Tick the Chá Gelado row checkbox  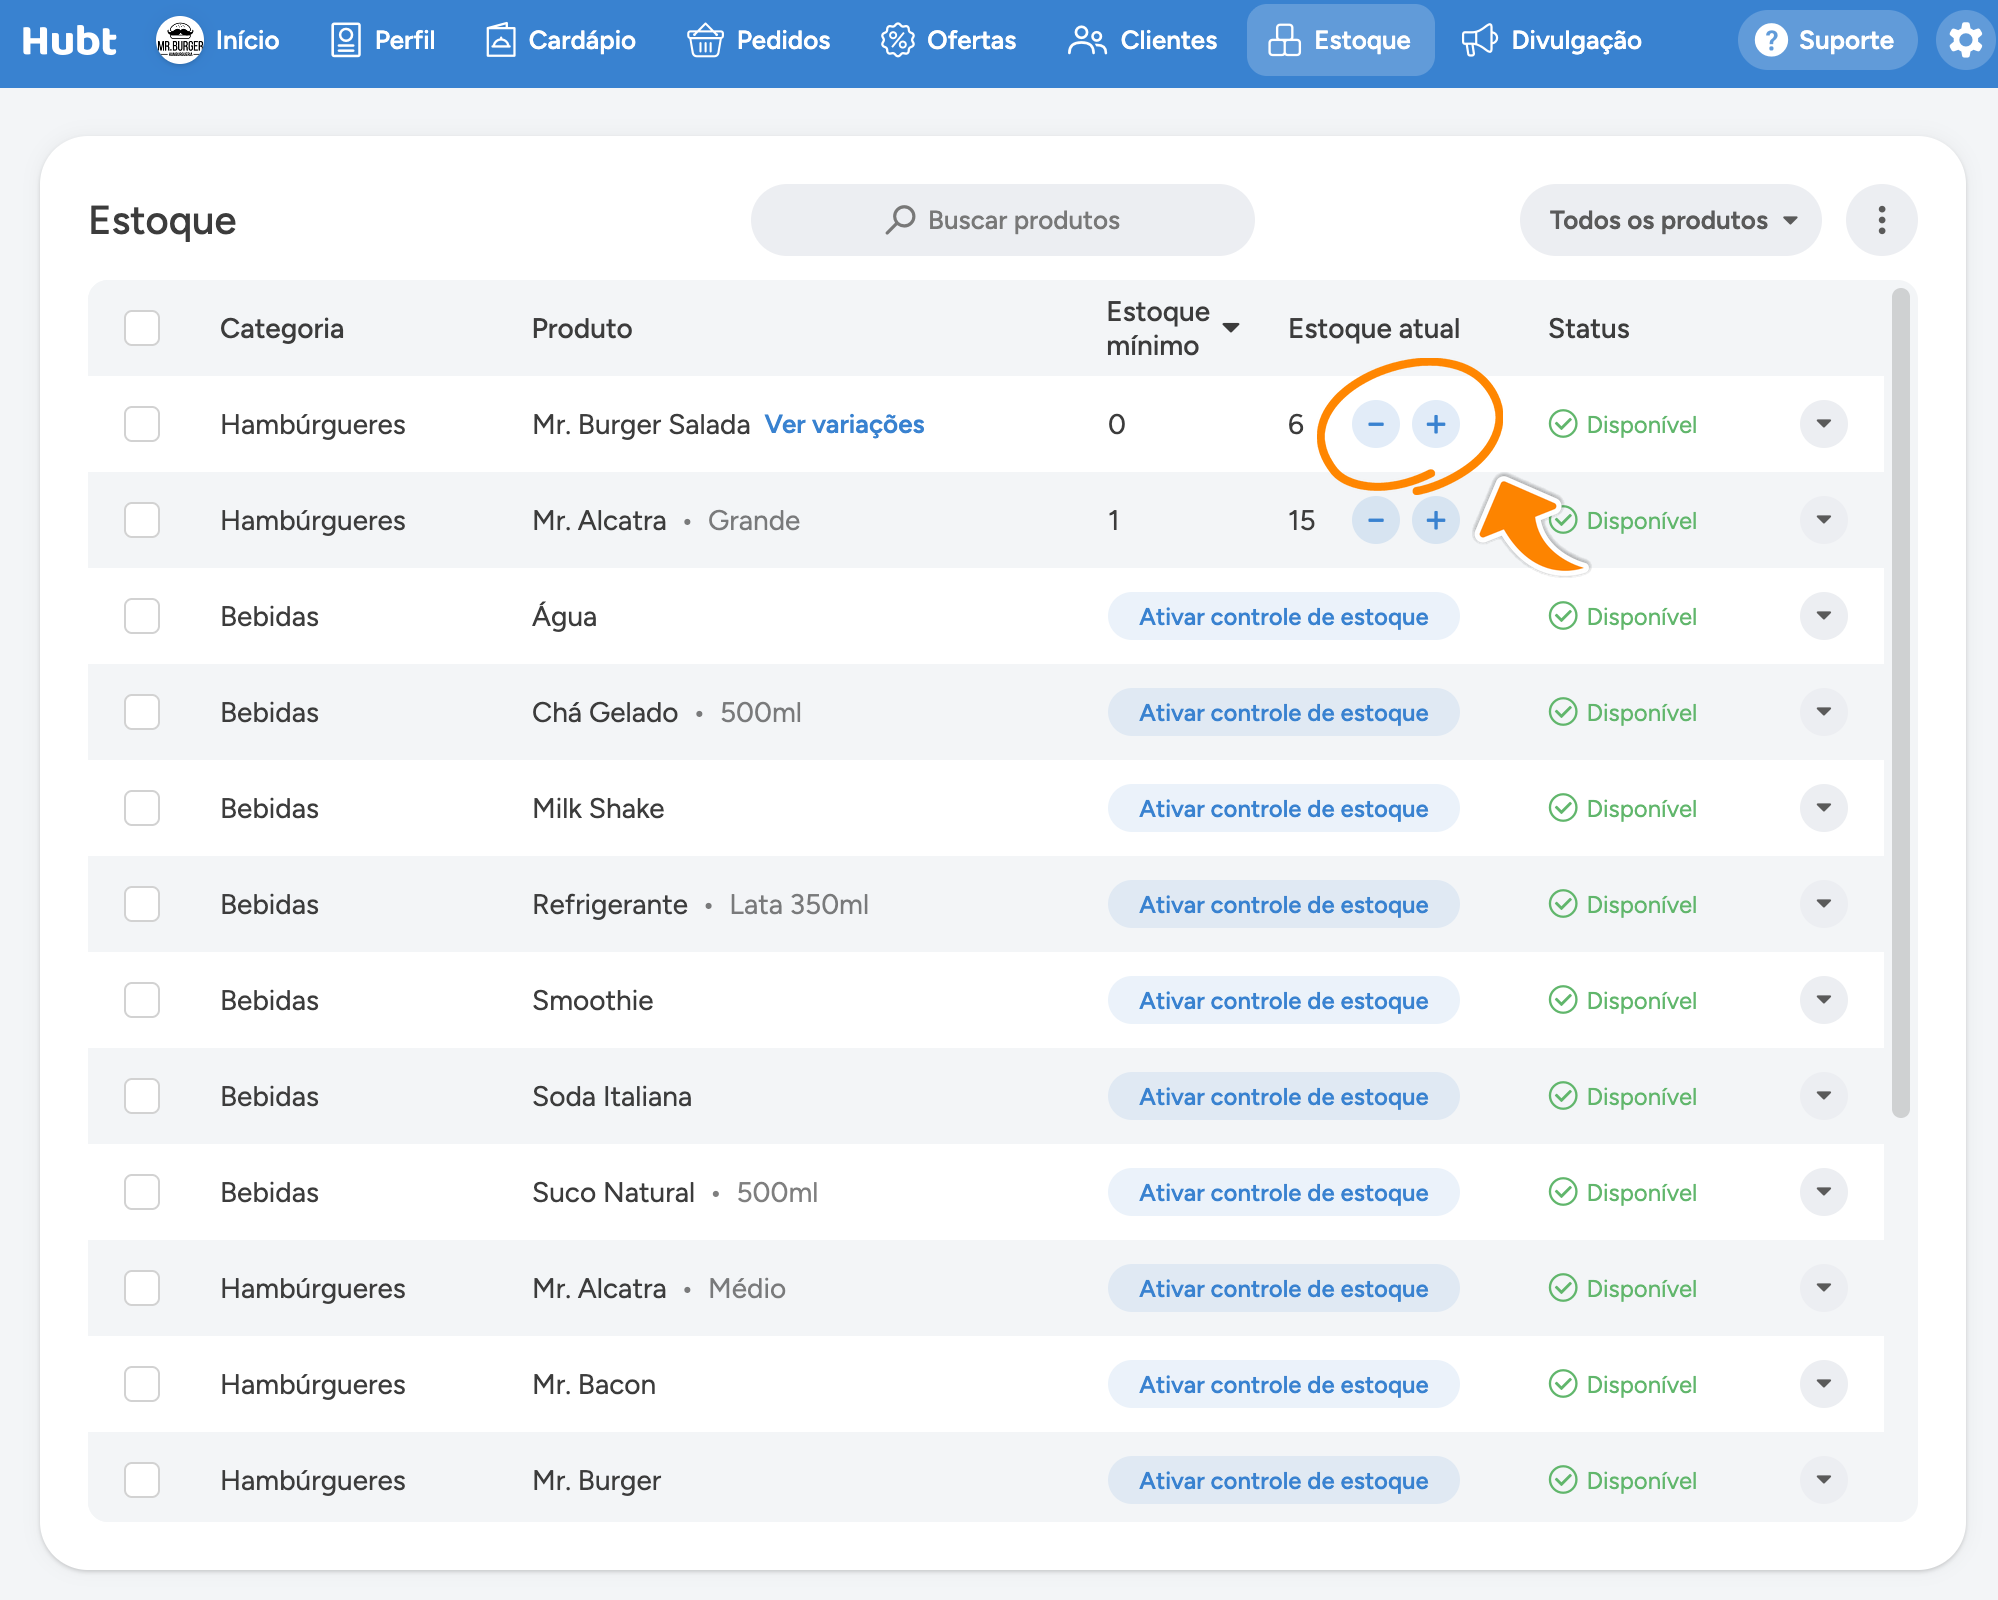[x=142, y=712]
